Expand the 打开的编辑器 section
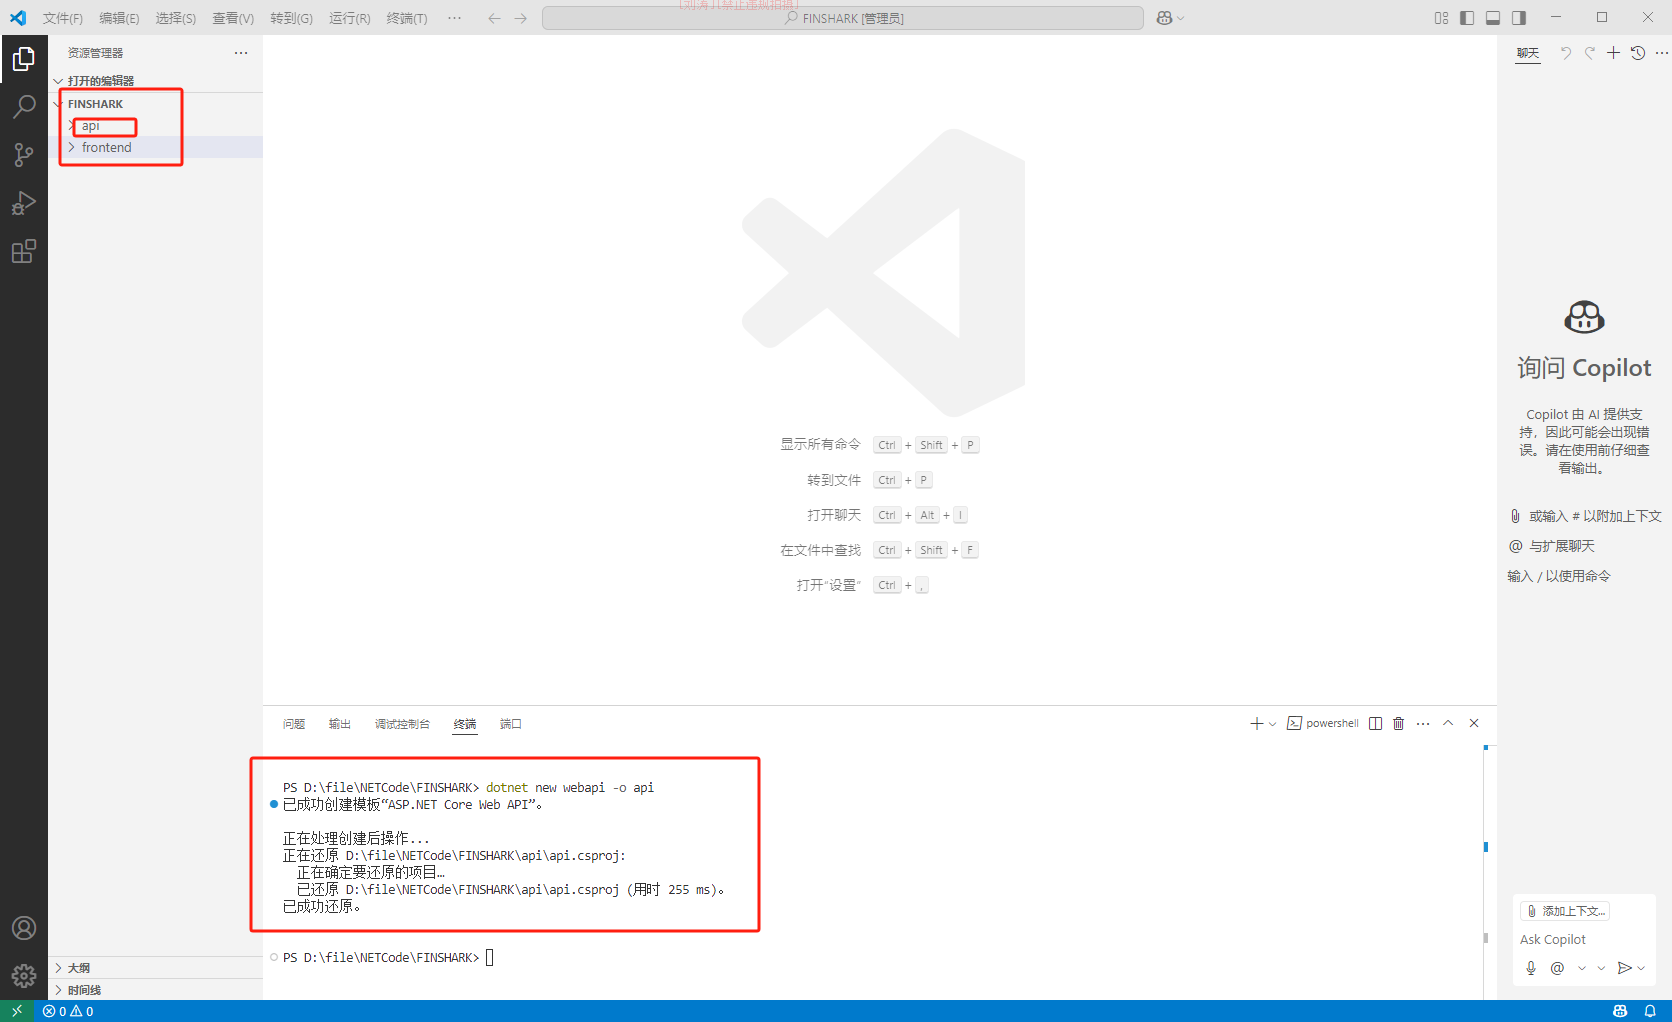Image resolution: width=1672 pixels, height=1022 pixels. pyautogui.click(x=156, y=81)
